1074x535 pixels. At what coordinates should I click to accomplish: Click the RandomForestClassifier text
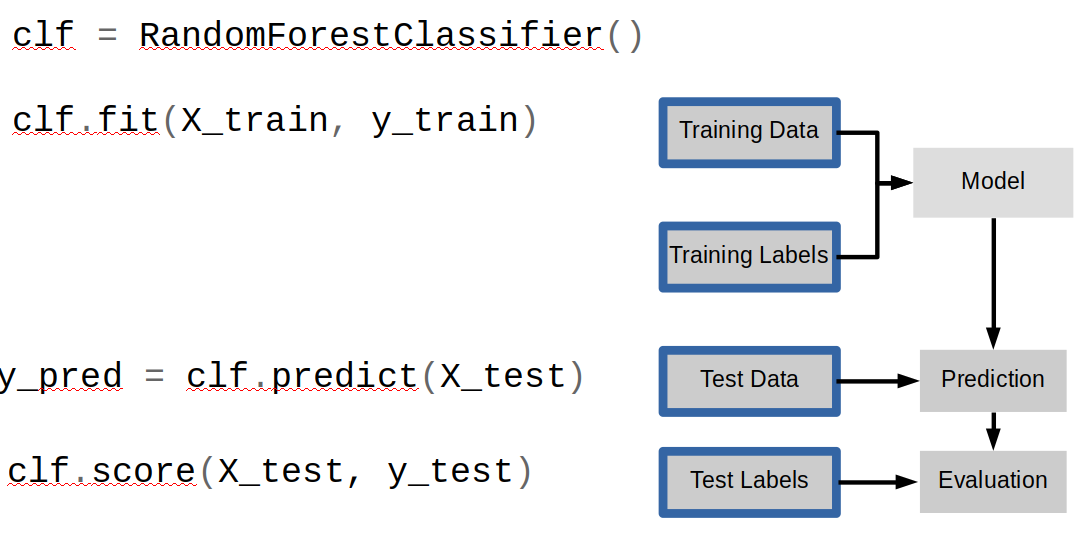(372, 36)
